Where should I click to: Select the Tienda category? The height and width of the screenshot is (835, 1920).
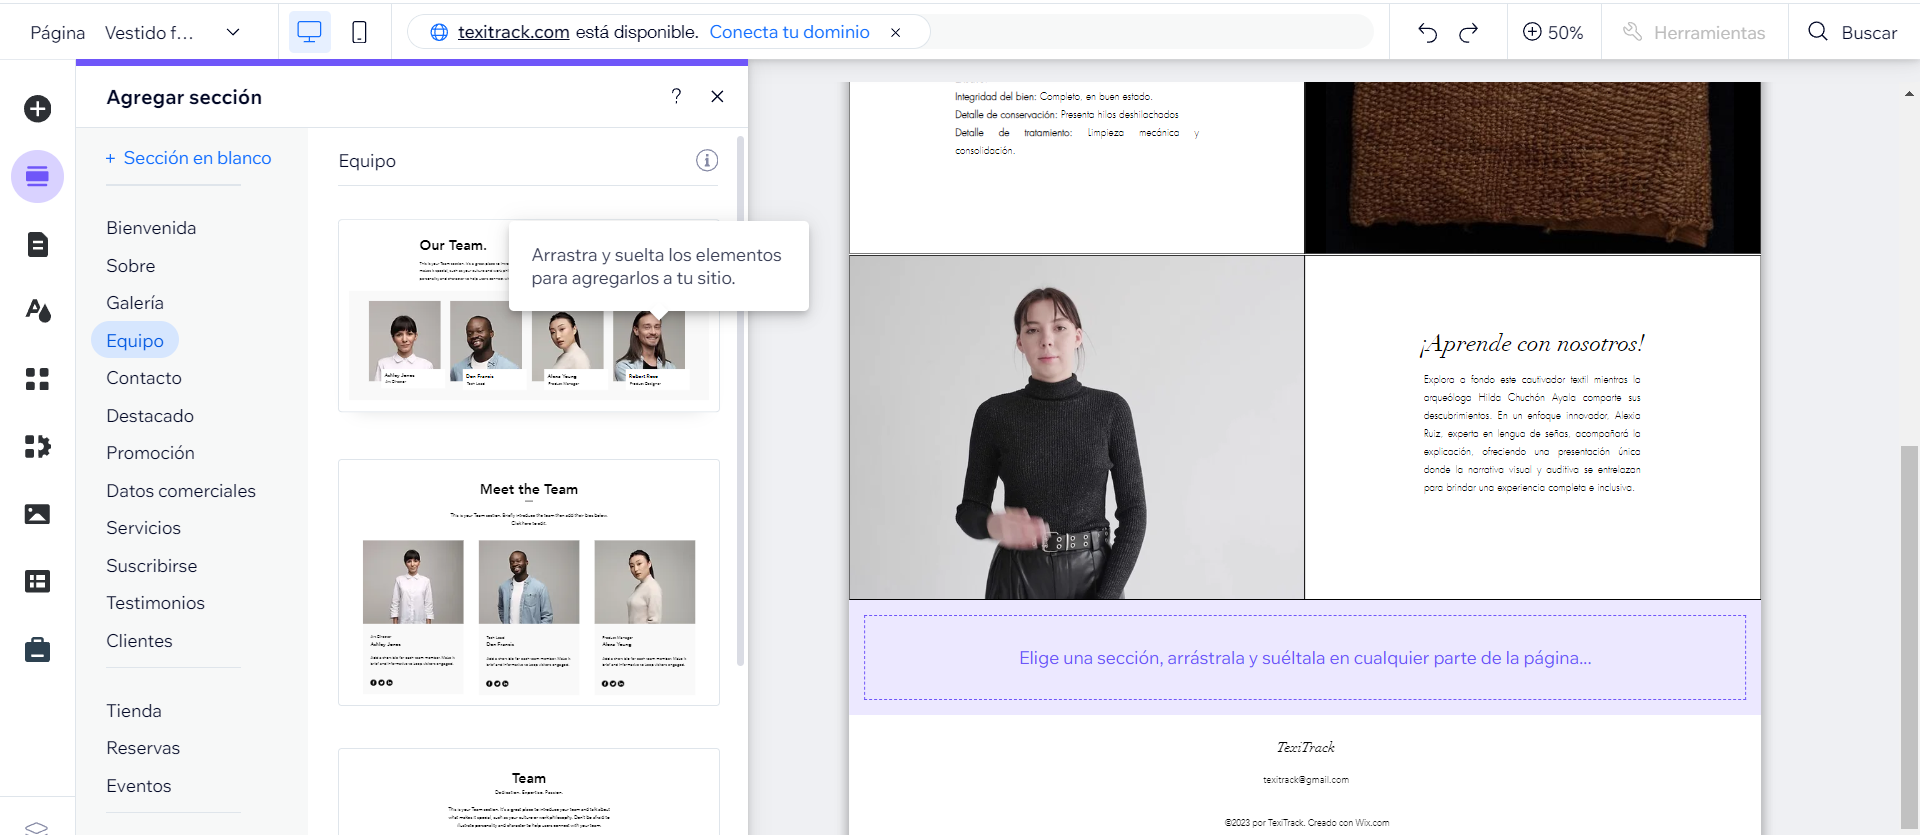pos(134,711)
